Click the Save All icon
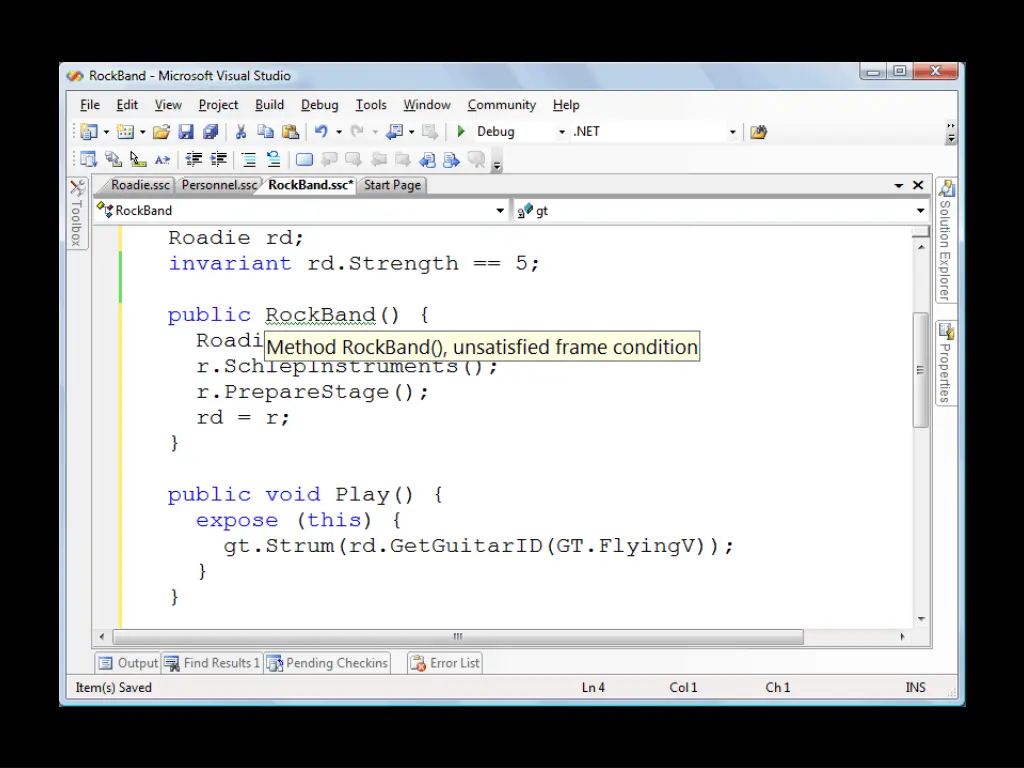 [210, 132]
